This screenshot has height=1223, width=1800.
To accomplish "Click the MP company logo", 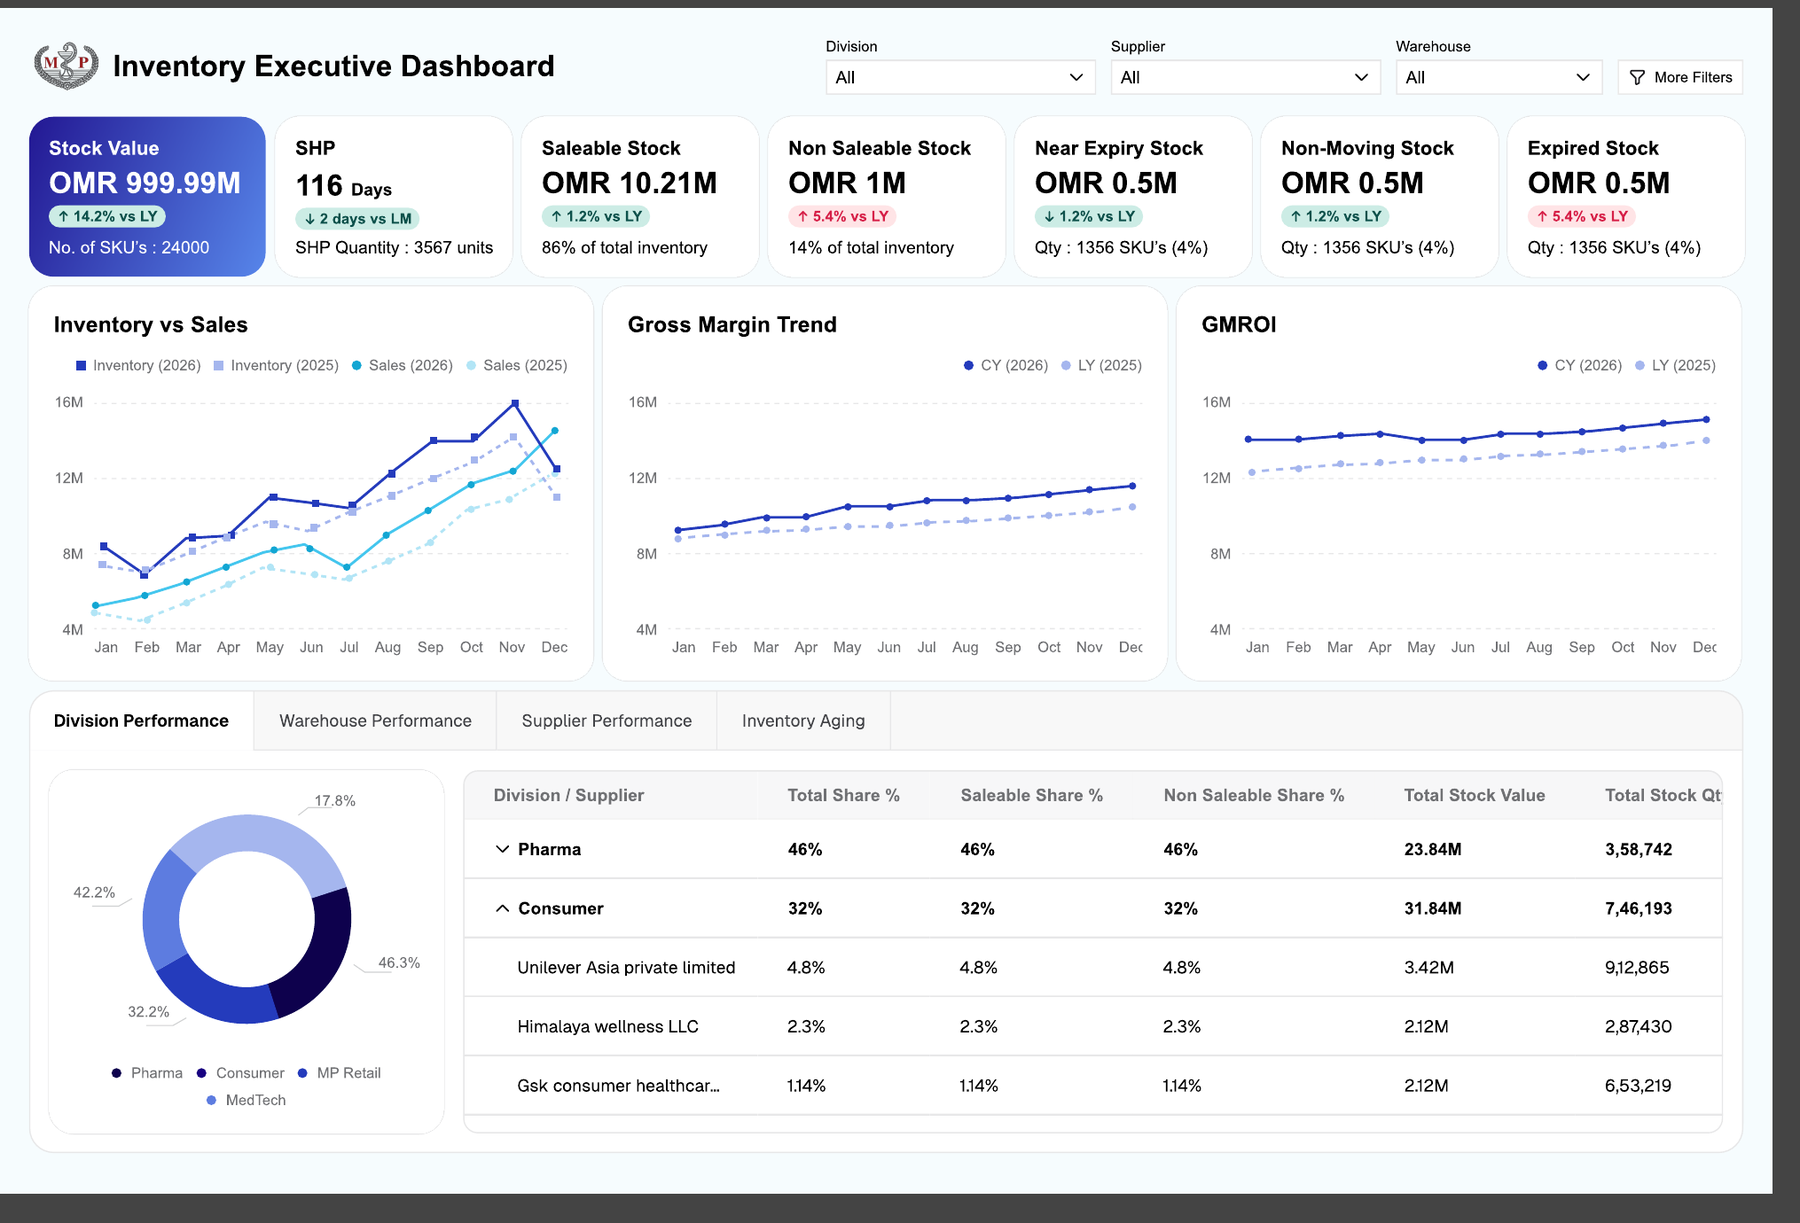I will [x=66, y=65].
